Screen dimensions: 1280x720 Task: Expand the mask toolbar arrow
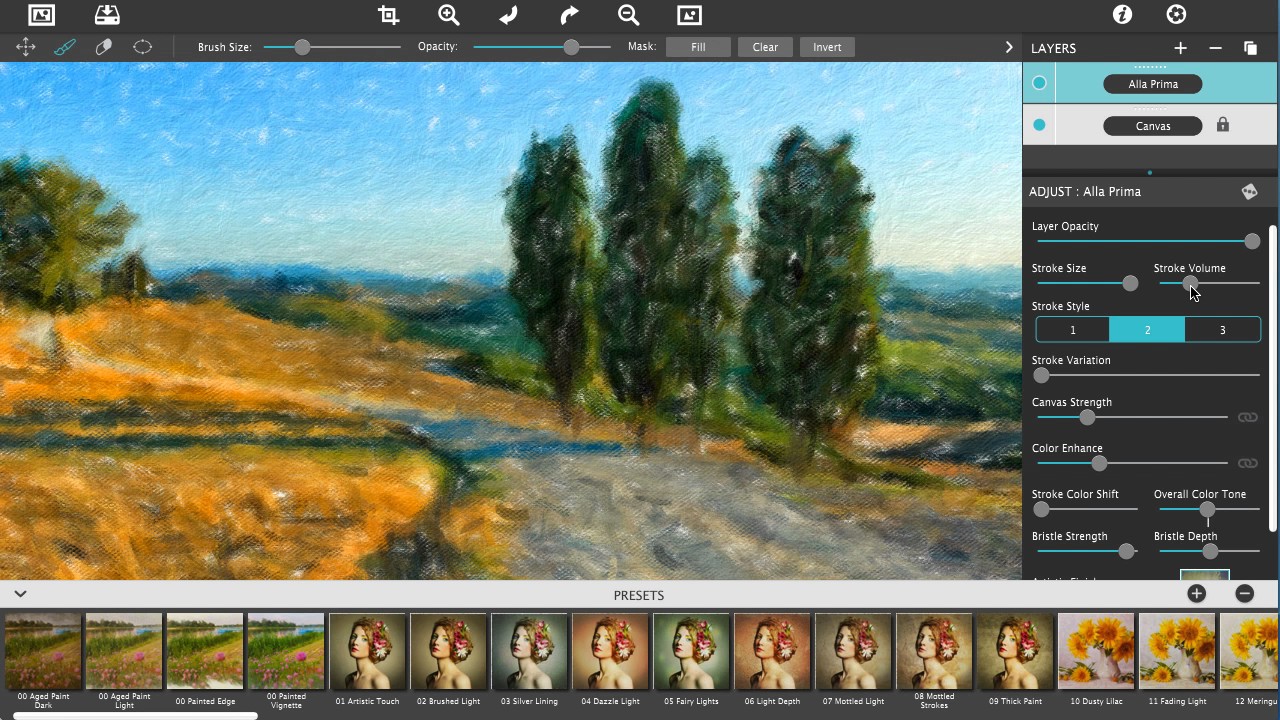click(1008, 47)
